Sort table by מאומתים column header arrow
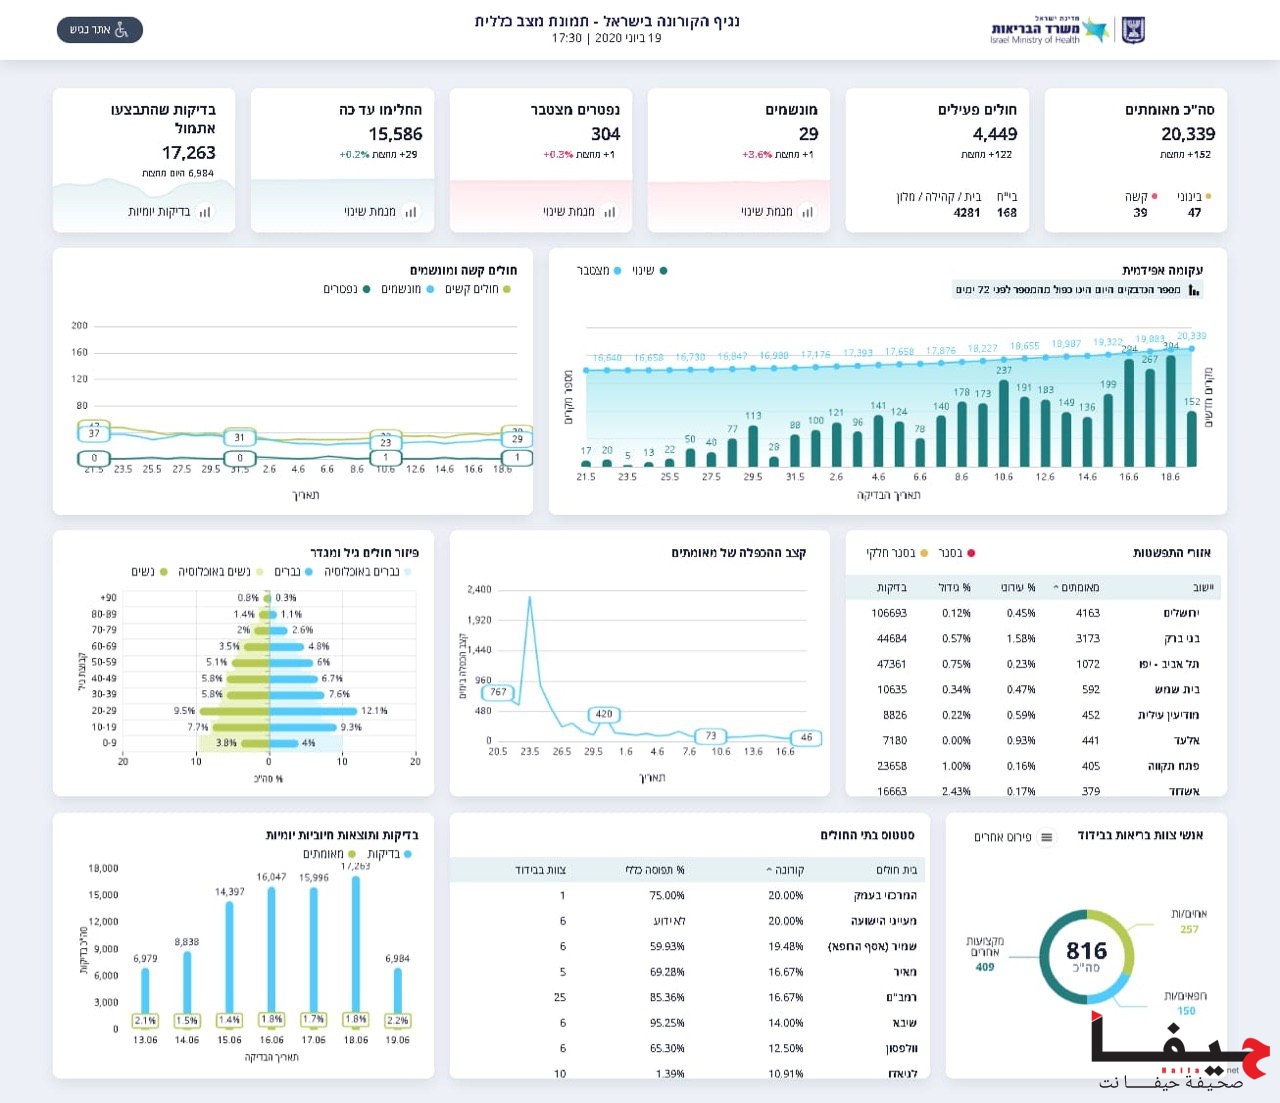The image size is (1280, 1103). 1056,588
